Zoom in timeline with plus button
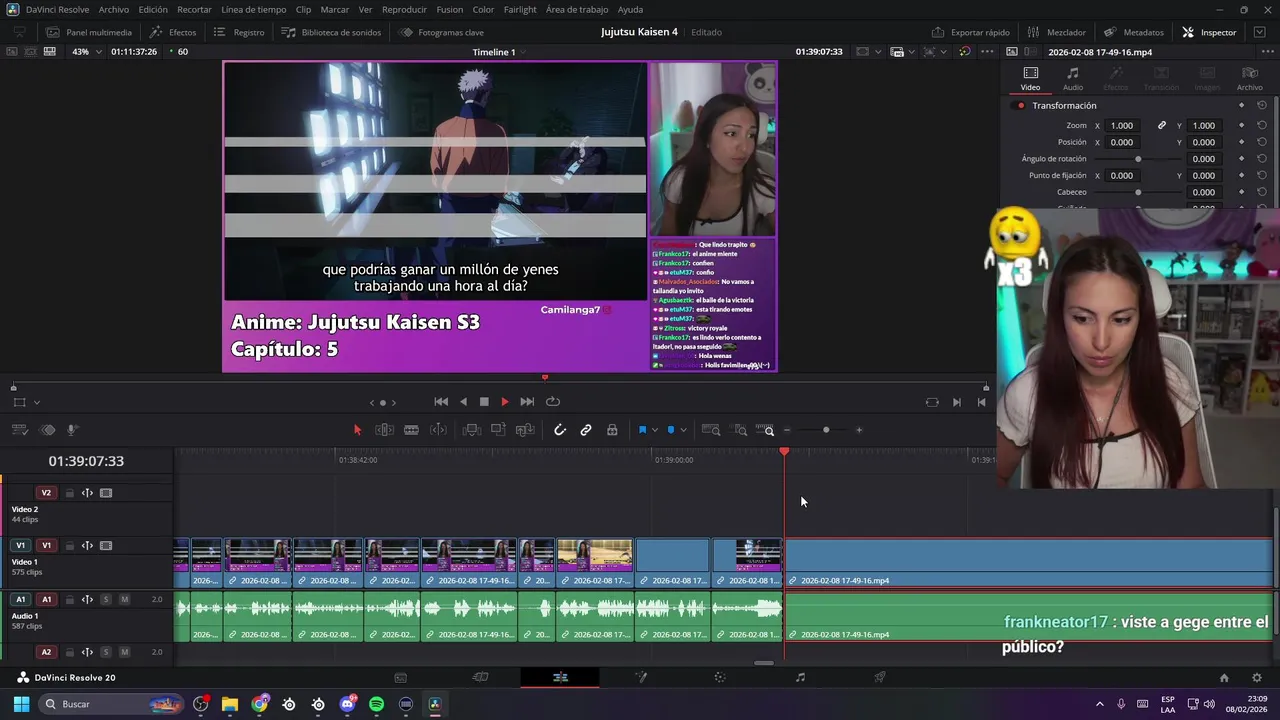 (859, 430)
